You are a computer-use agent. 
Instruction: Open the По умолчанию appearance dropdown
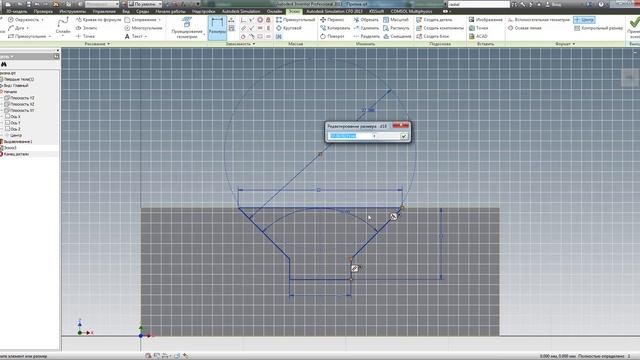tap(145, 4)
